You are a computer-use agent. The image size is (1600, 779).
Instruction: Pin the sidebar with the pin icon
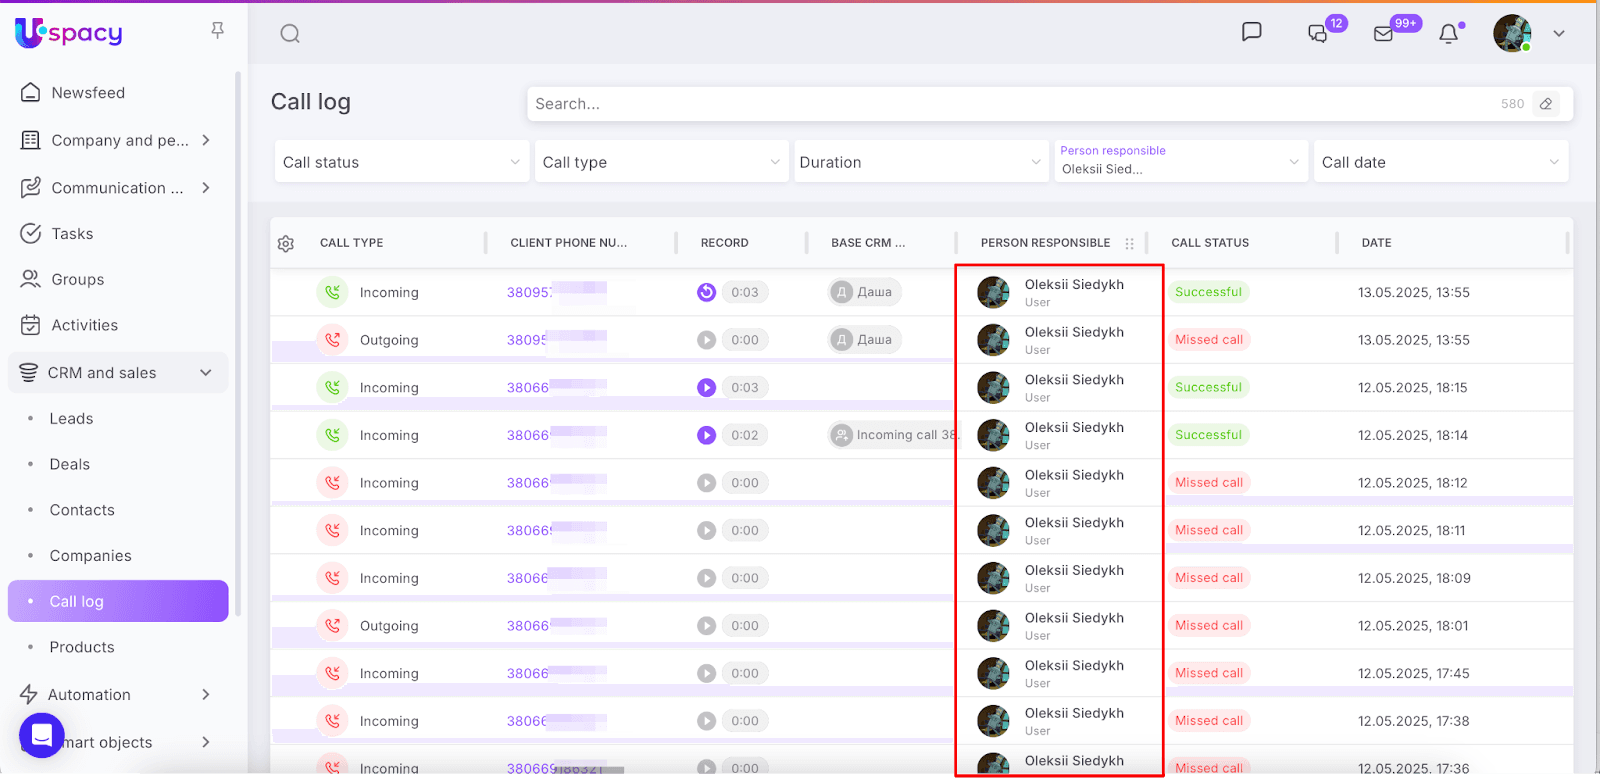coord(217,31)
